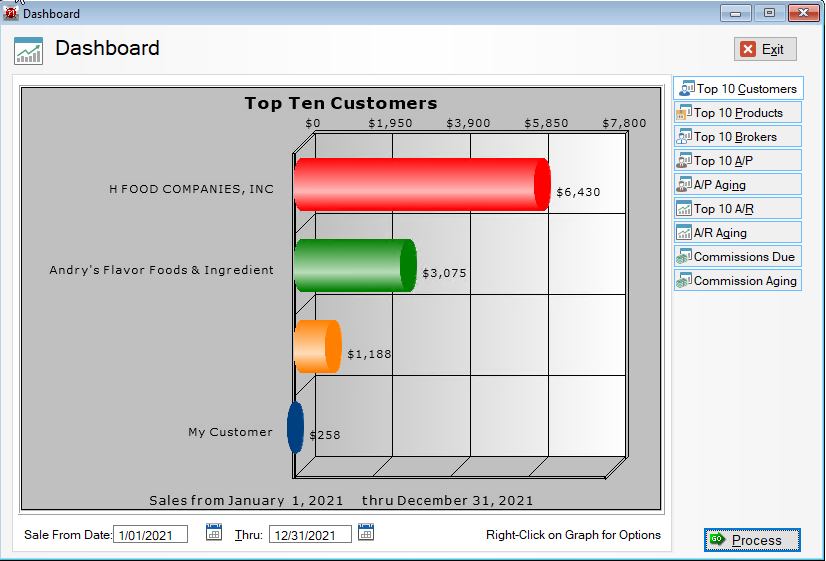The image size is (826, 561).
Task: Maximize the Dashboard window
Action: (769, 13)
